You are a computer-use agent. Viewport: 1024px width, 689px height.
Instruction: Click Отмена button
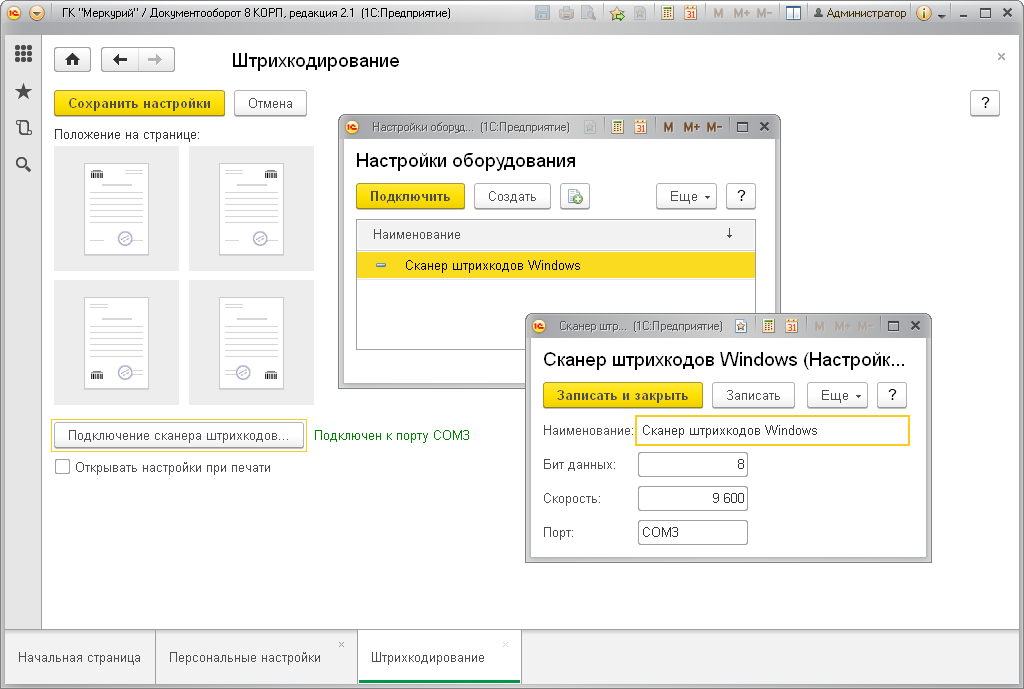pos(270,103)
